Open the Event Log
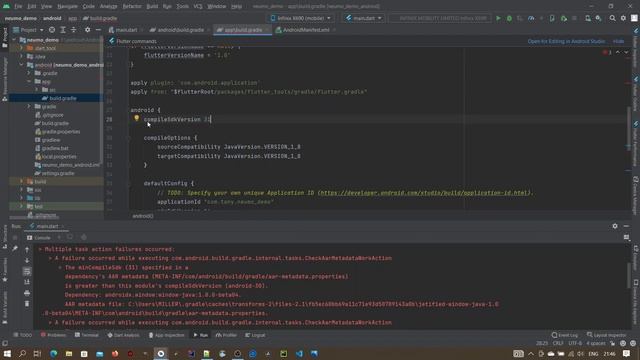The width and height of the screenshot is (640, 360). [565, 335]
